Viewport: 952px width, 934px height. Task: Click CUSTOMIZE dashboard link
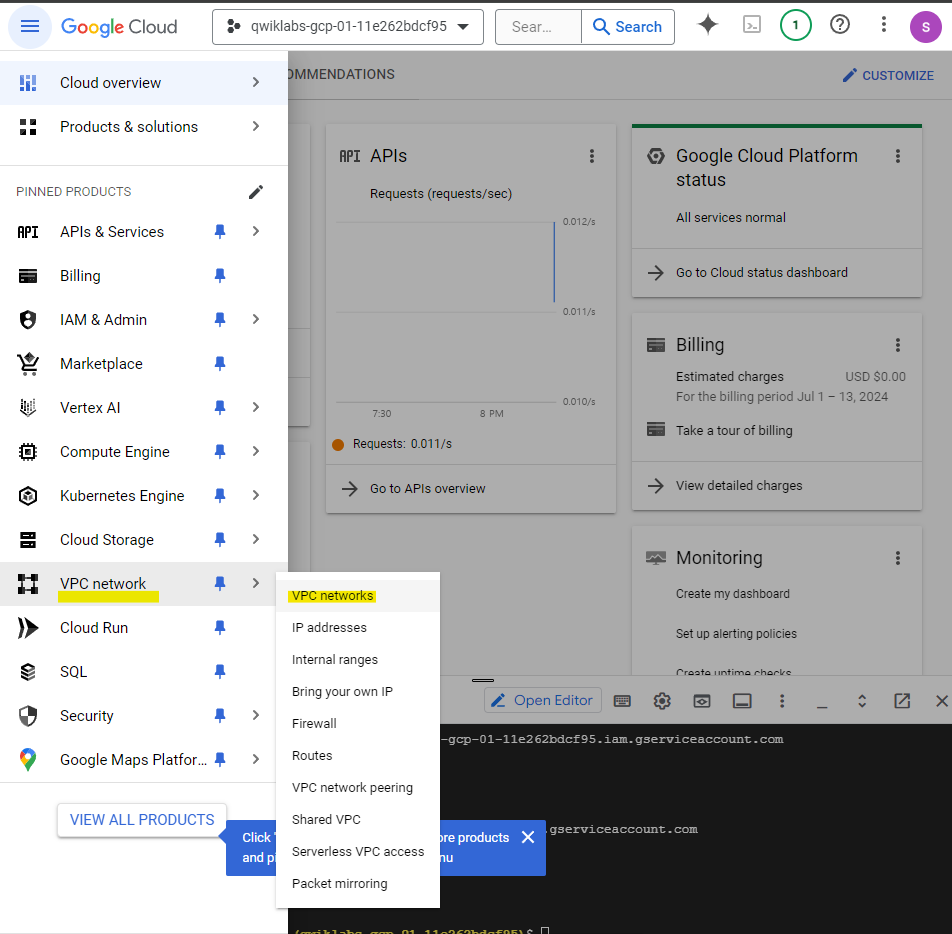(889, 75)
